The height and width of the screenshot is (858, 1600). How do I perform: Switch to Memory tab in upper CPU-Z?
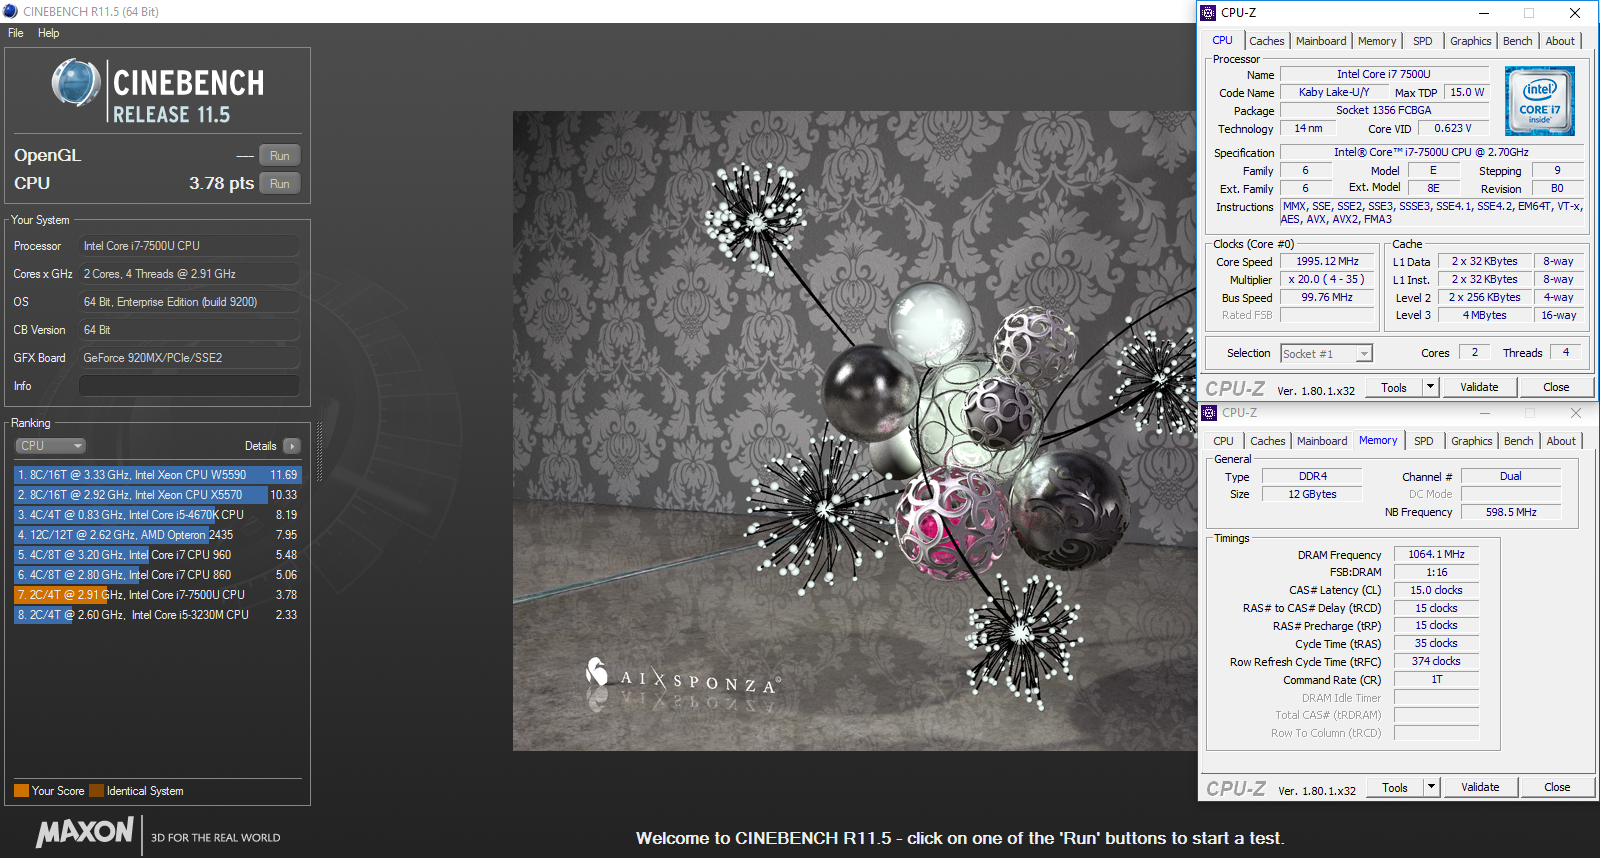pyautogui.click(x=1377, y=41)
